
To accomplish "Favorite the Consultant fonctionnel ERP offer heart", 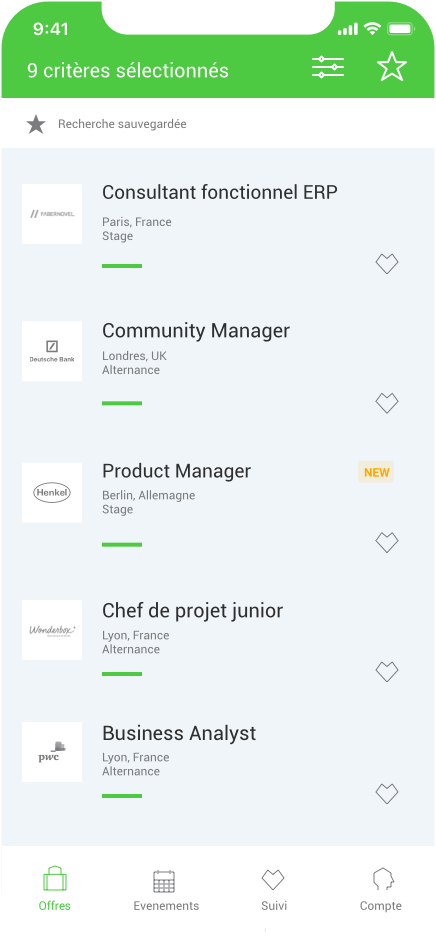I will pos(387,264).
